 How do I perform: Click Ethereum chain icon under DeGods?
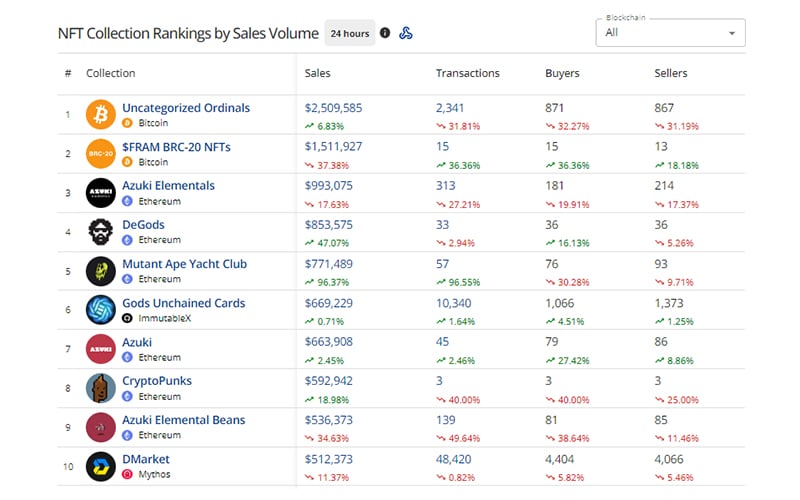[x=128, y=240]
